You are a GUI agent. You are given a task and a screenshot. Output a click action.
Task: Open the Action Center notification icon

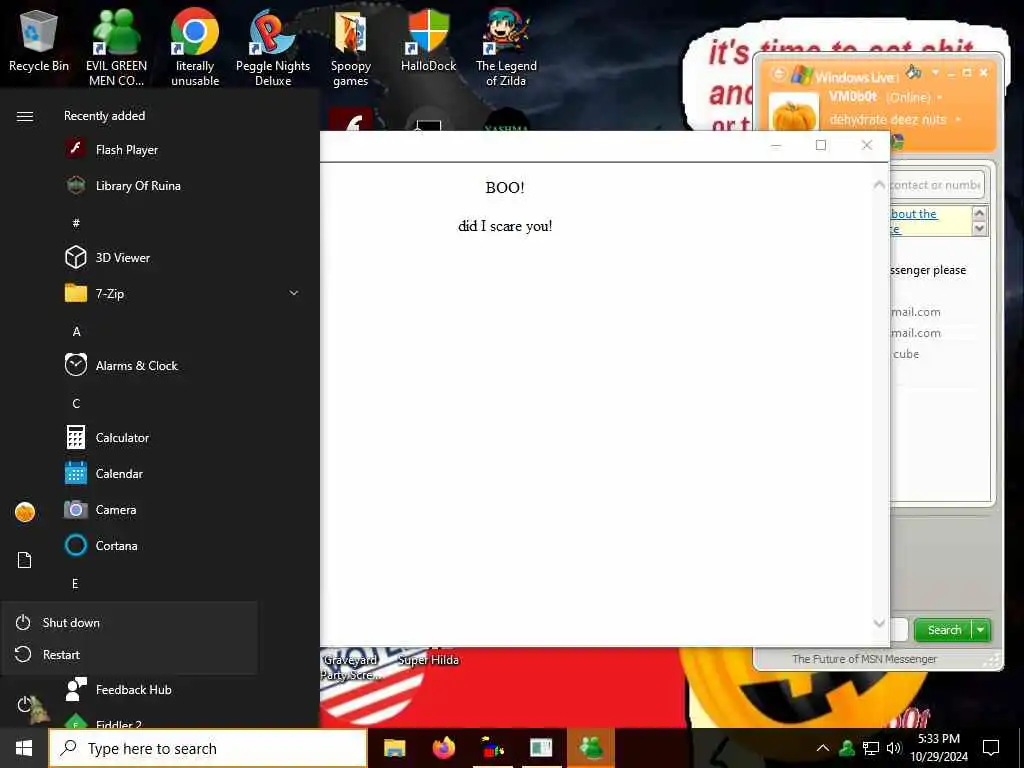pos(991,748)
